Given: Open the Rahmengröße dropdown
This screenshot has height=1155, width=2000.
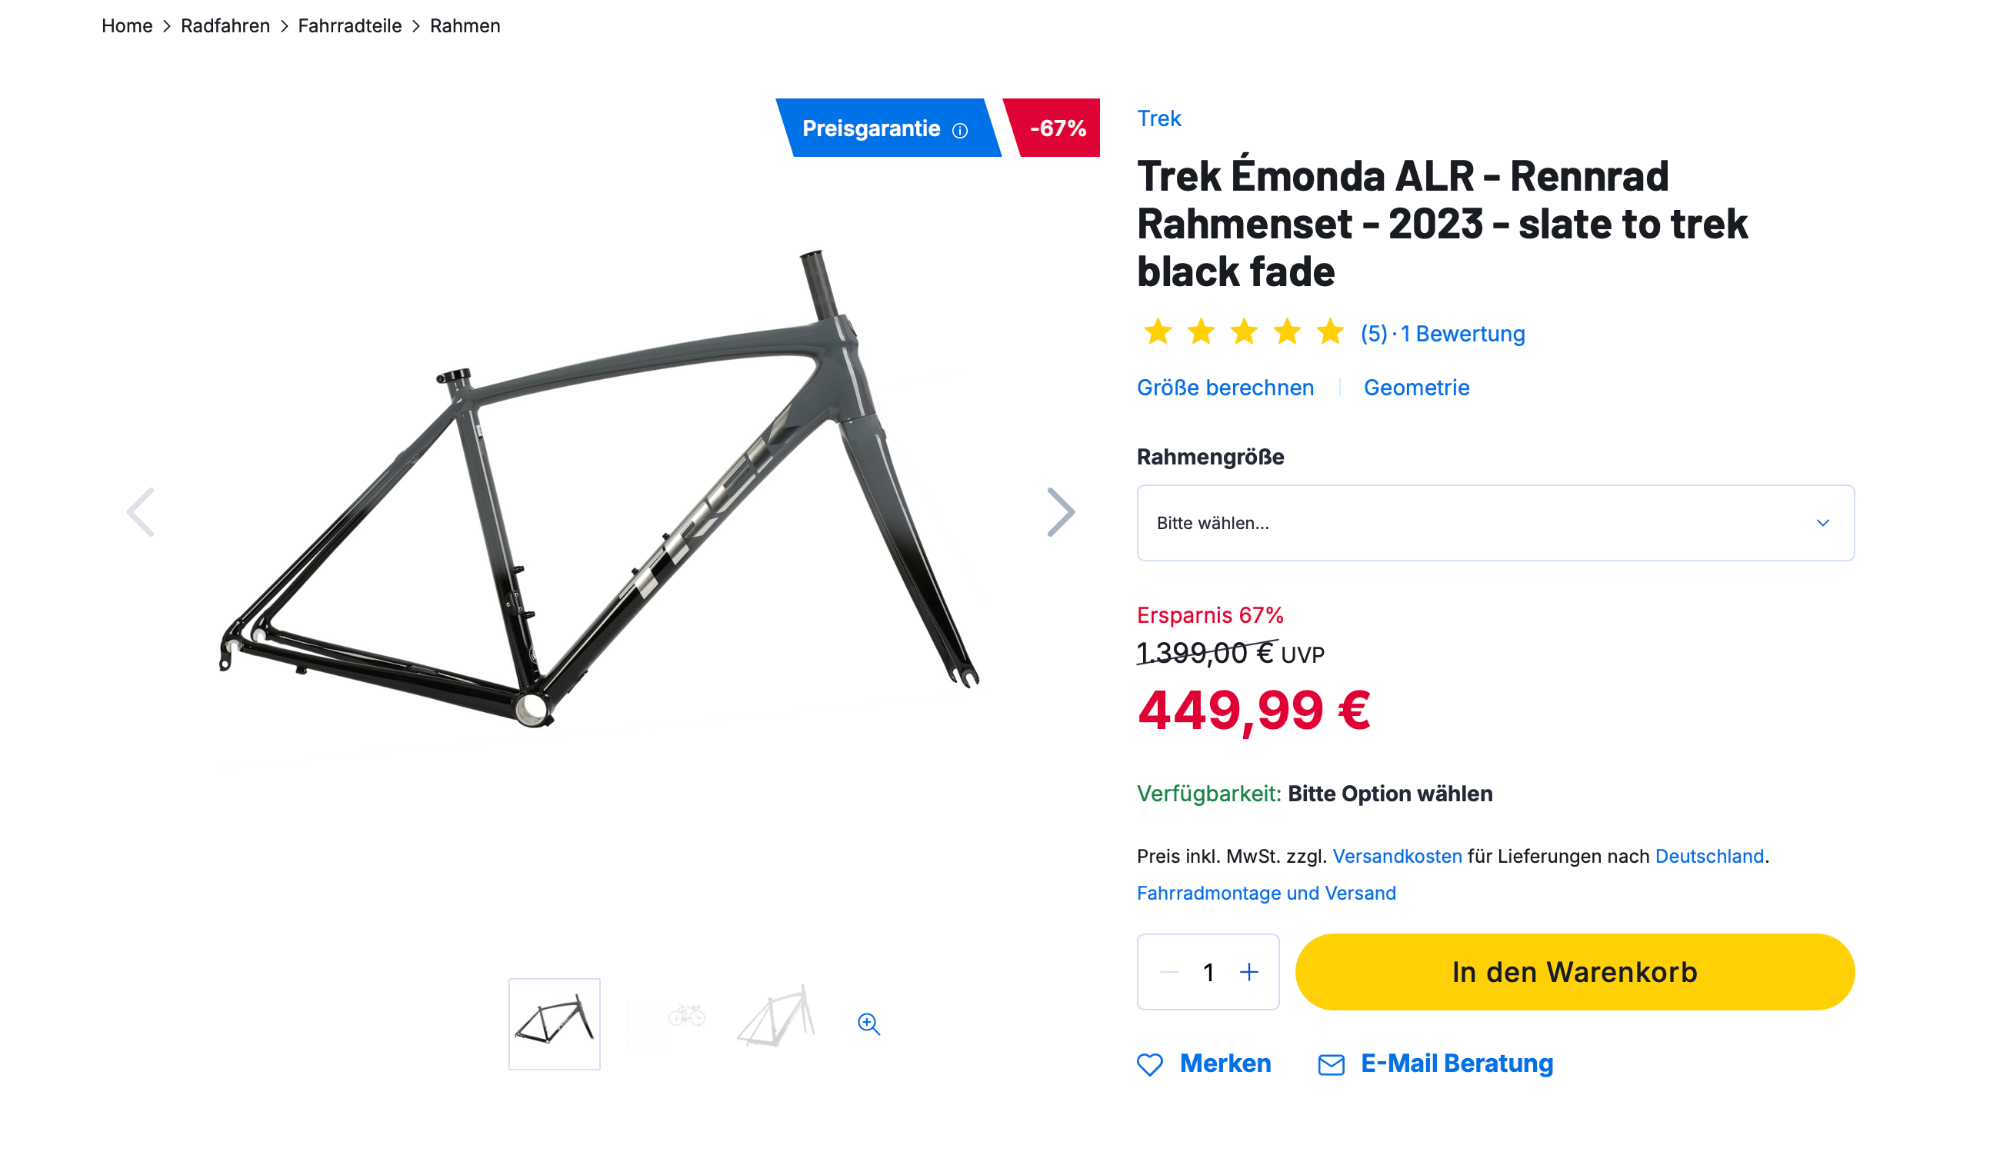Looking at the screenshot, I should pyautogui.click(x=1495, y=523).
